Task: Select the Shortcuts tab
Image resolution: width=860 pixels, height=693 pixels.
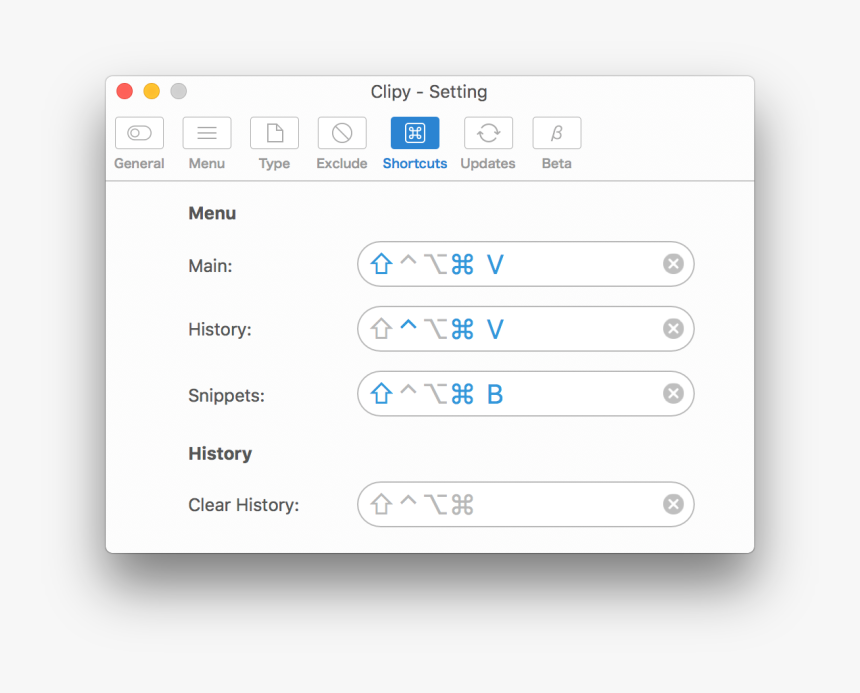Action: point(415,143)
